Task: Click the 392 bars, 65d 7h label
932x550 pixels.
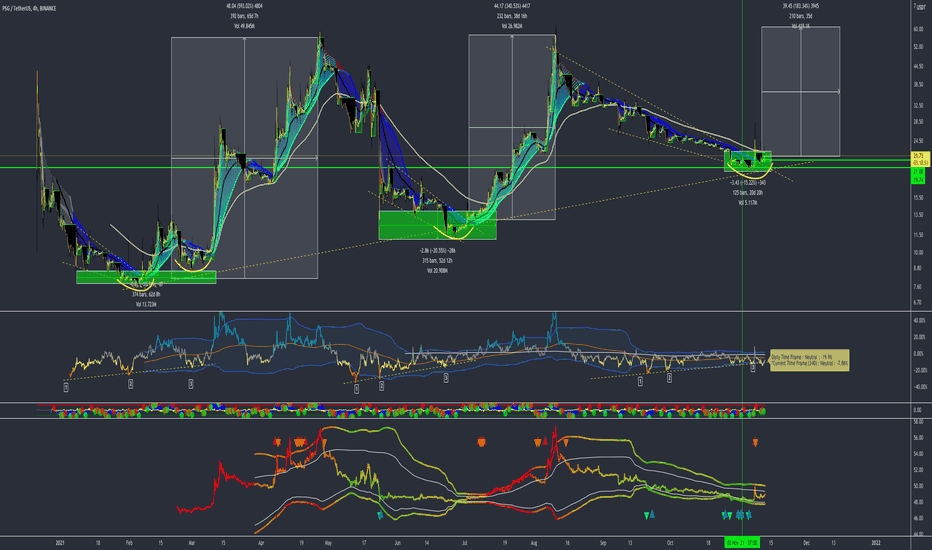Action: click(244, 16)
